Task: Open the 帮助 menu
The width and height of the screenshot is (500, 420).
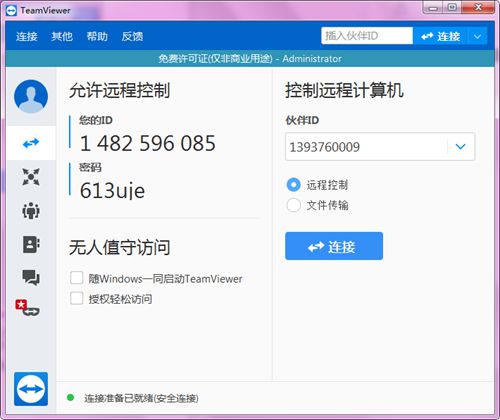Action: coord(97,36)
